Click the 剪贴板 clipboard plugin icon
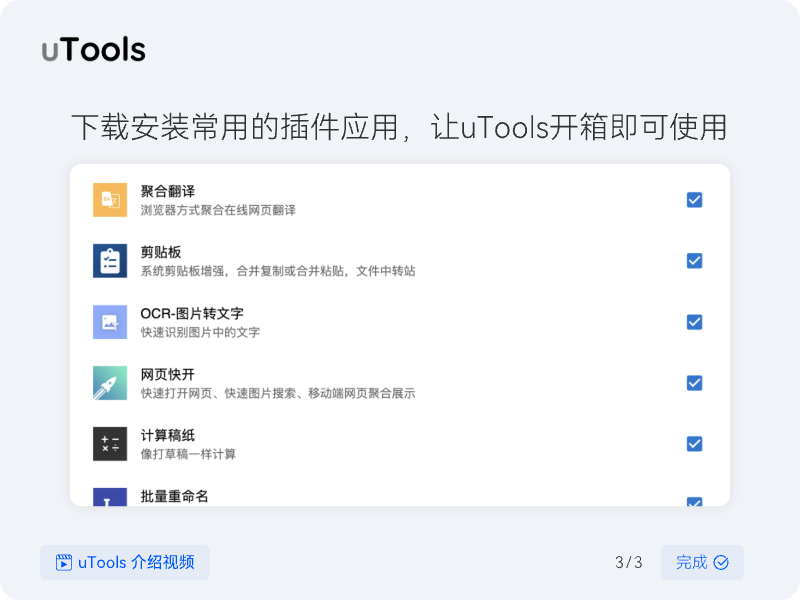 110,261
